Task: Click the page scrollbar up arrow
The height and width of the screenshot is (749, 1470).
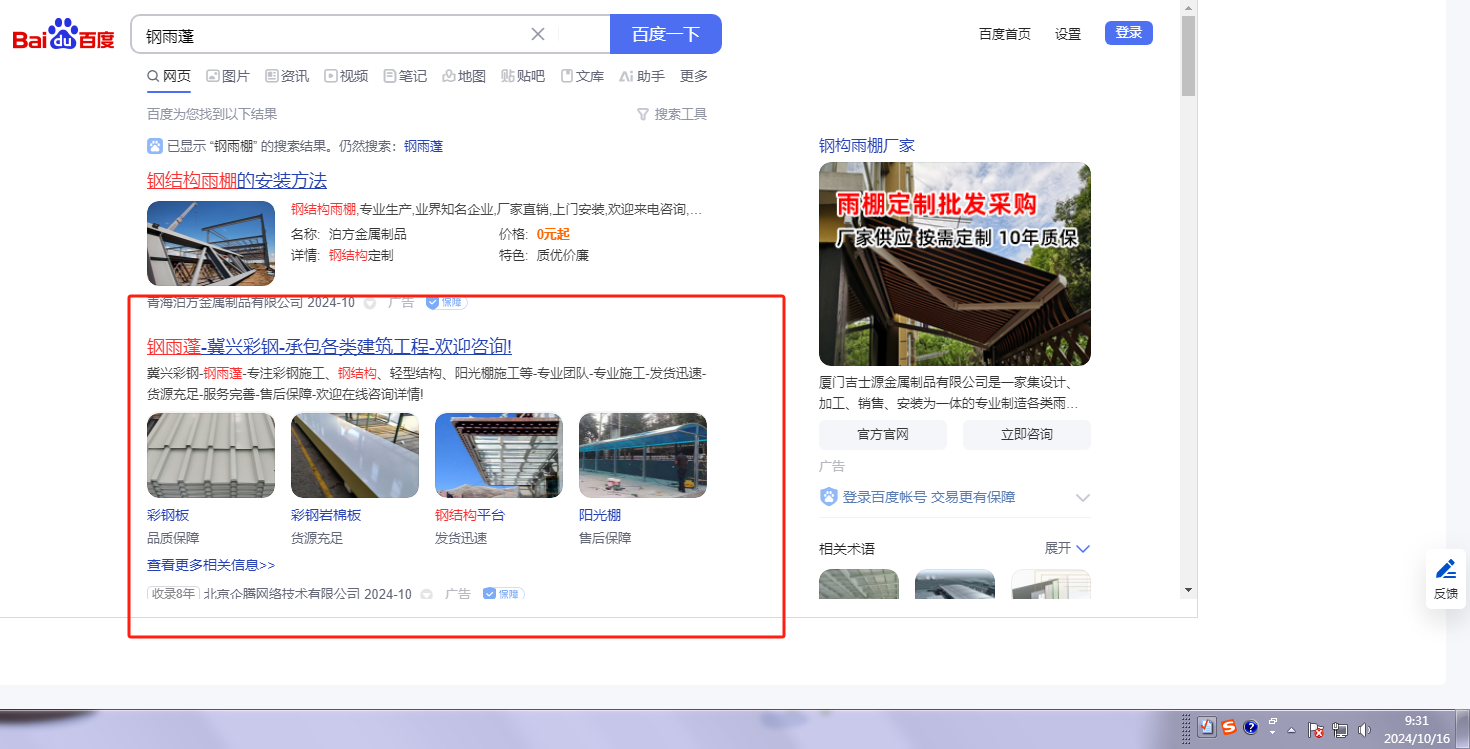Action: [1188, 8]
